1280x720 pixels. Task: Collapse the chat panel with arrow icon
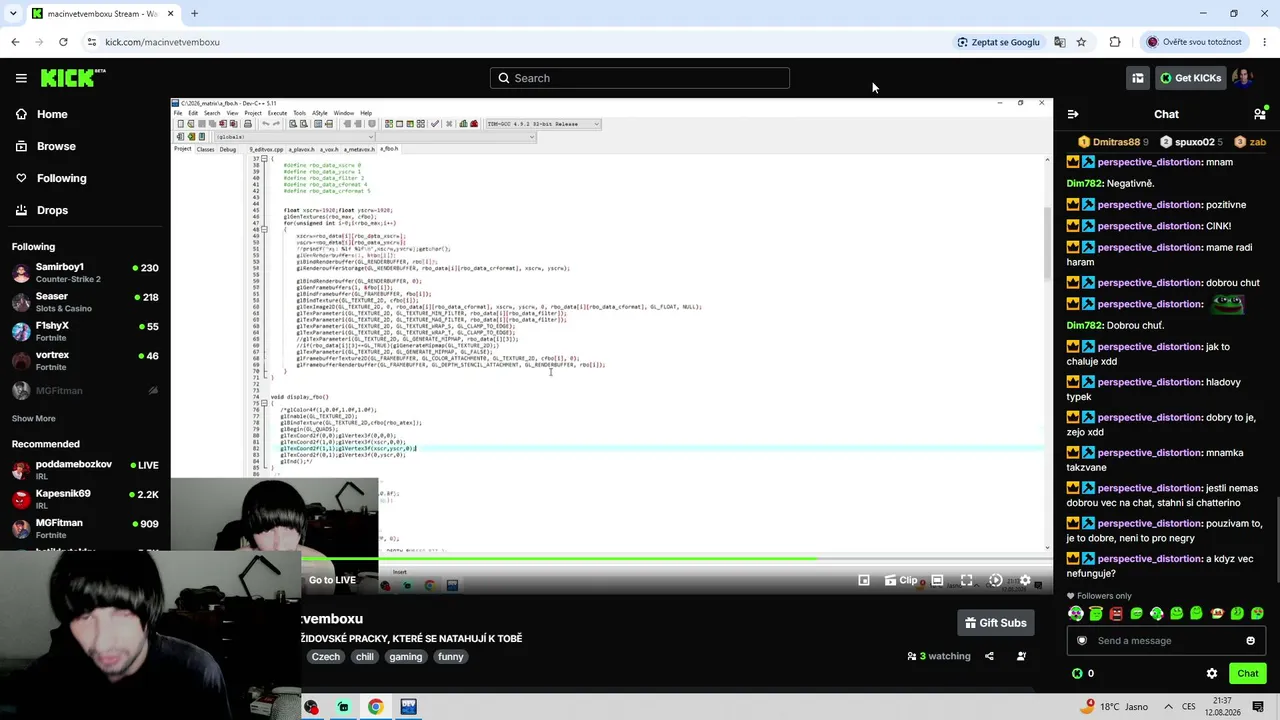click(1073, 114)
